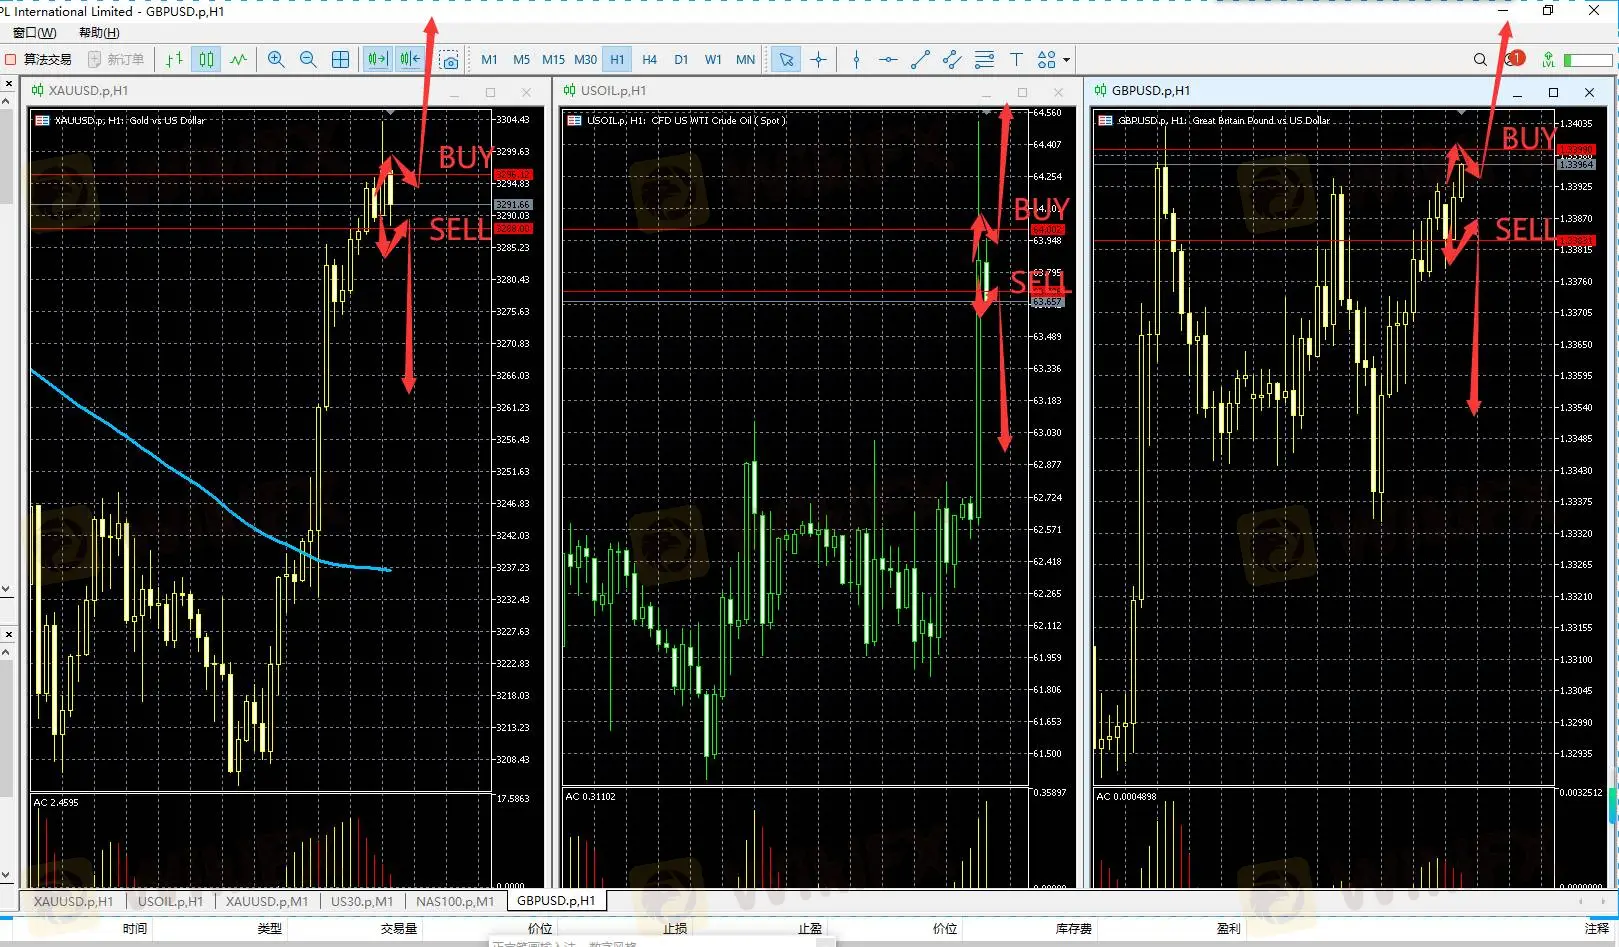Choose the text label tool

pyautogui.click(x=1016, y=60)
